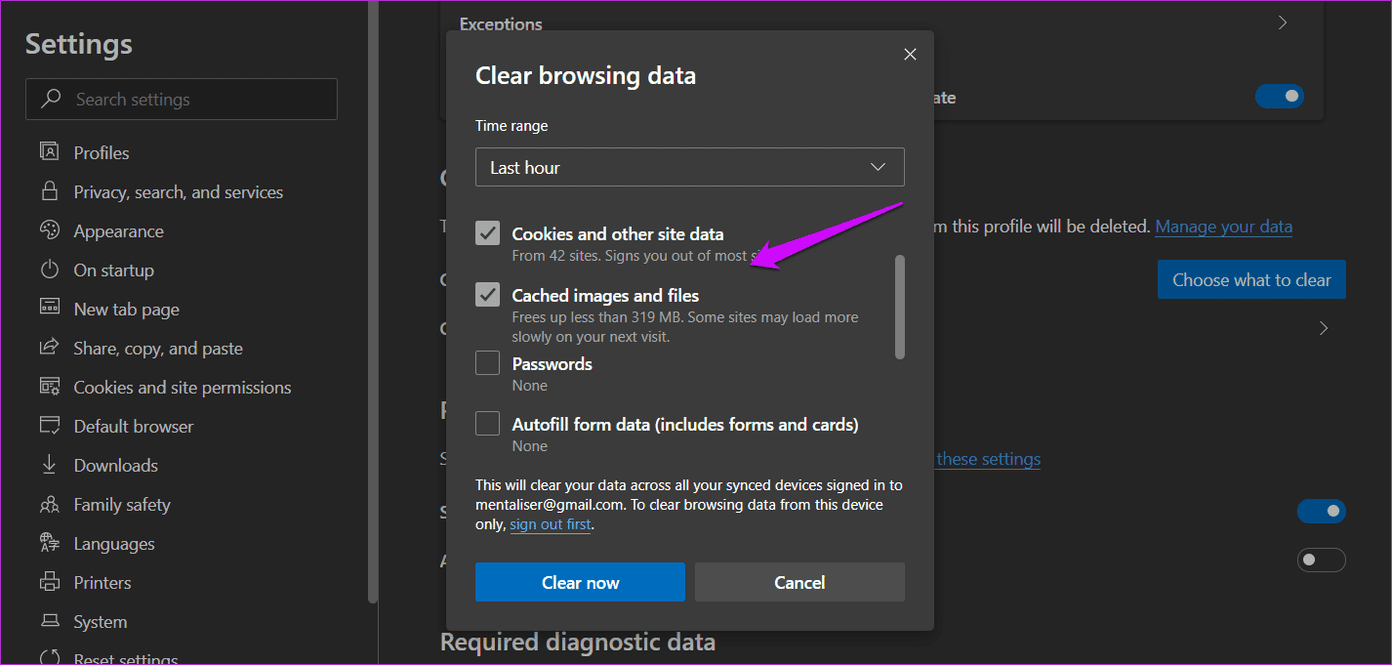
Task: Check the Passwords checkbox
Action: point(487,363)
